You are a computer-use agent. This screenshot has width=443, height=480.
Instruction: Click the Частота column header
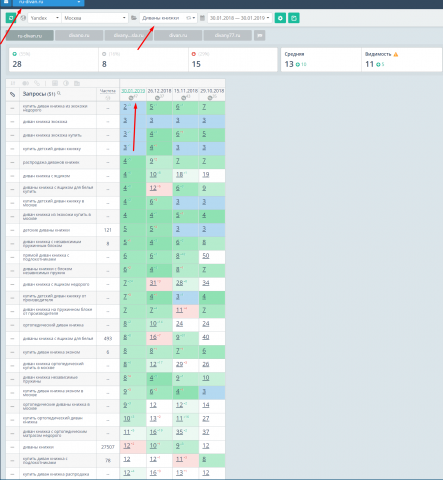point(108,91)
